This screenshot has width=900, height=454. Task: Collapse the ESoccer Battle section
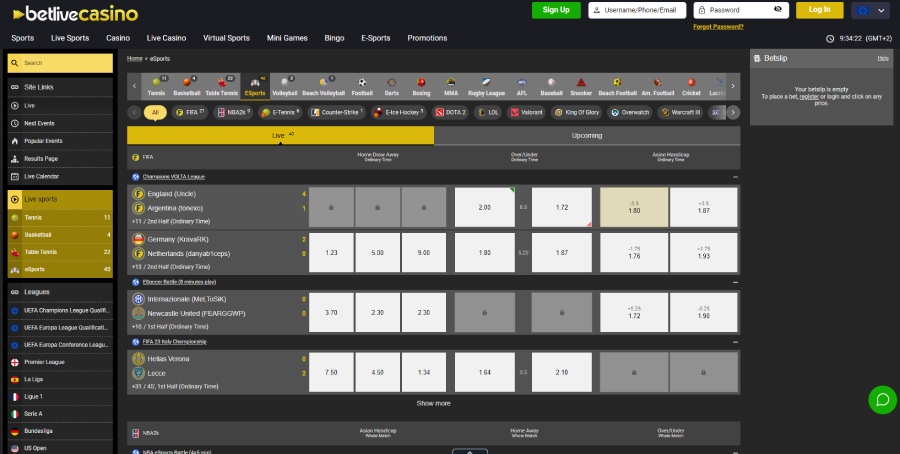[x=735, y=282]
